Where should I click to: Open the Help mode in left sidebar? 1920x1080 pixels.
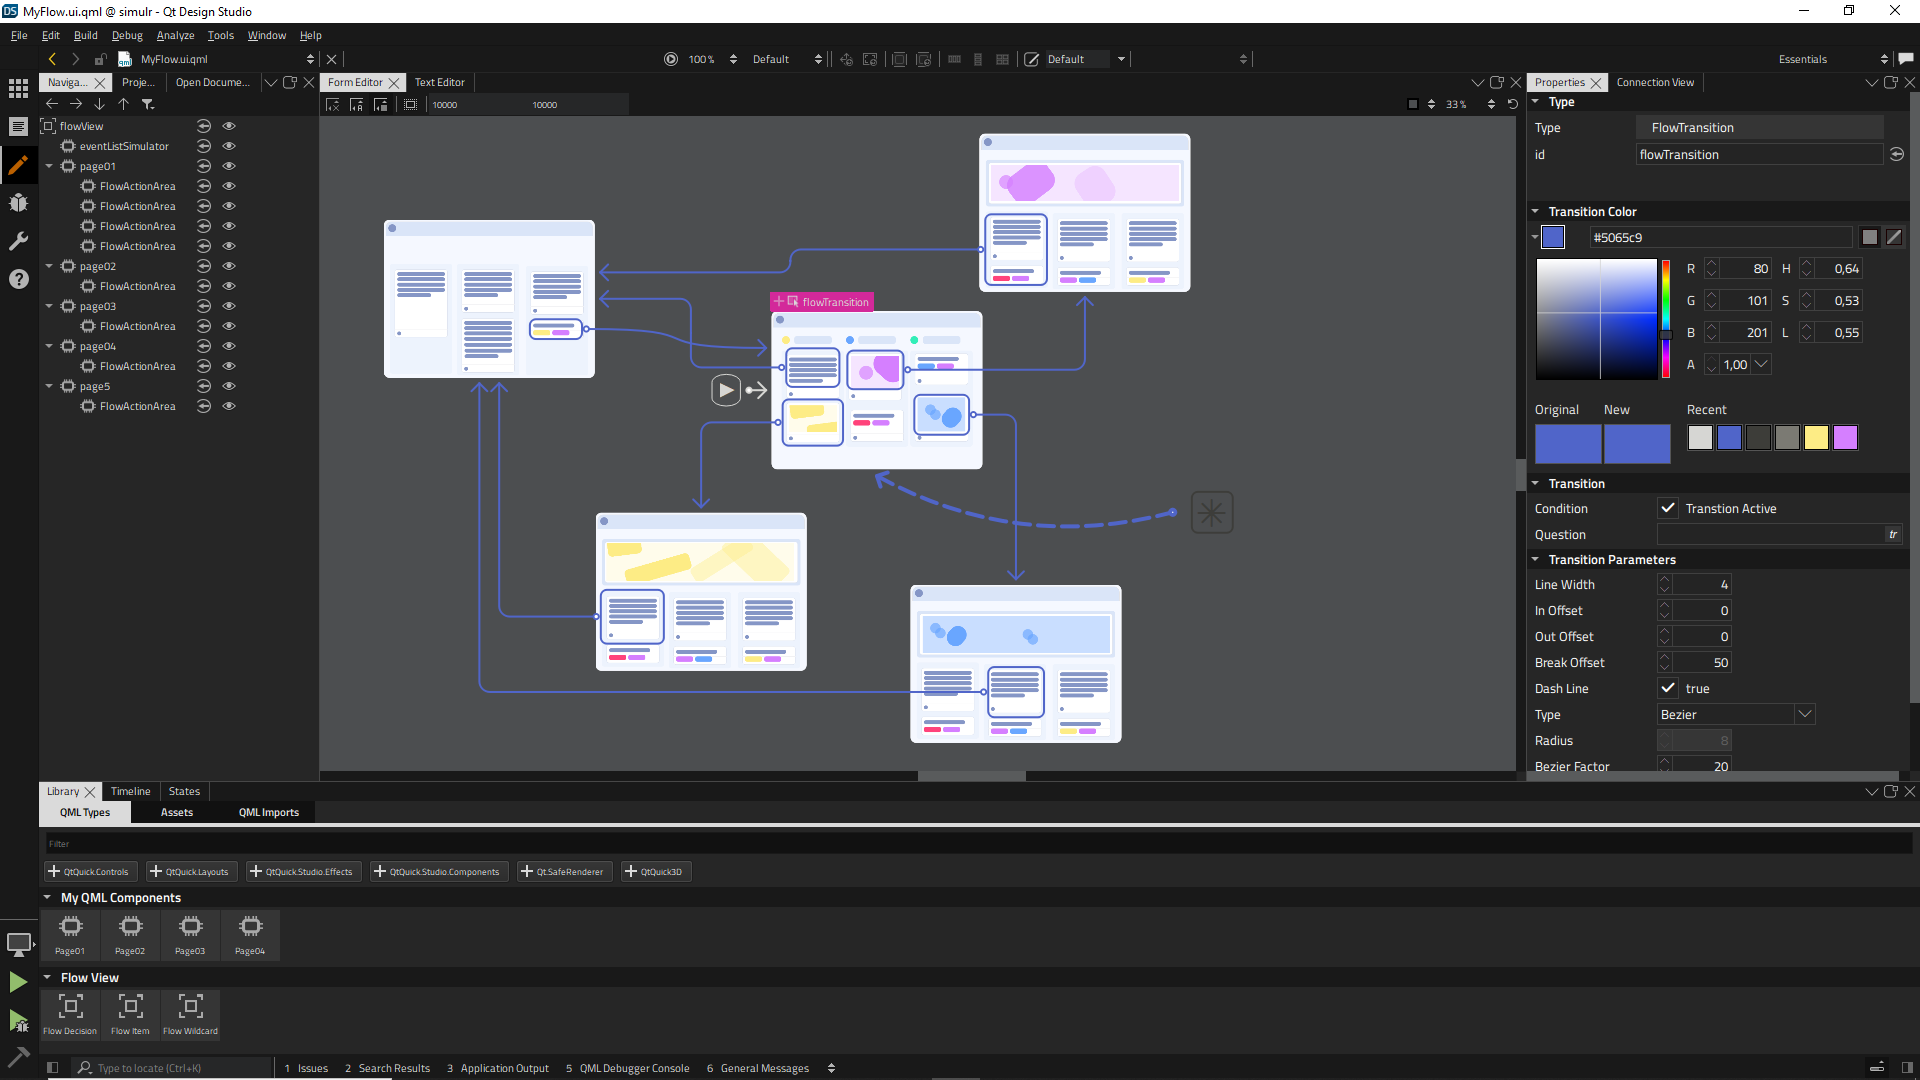[18, 279]
